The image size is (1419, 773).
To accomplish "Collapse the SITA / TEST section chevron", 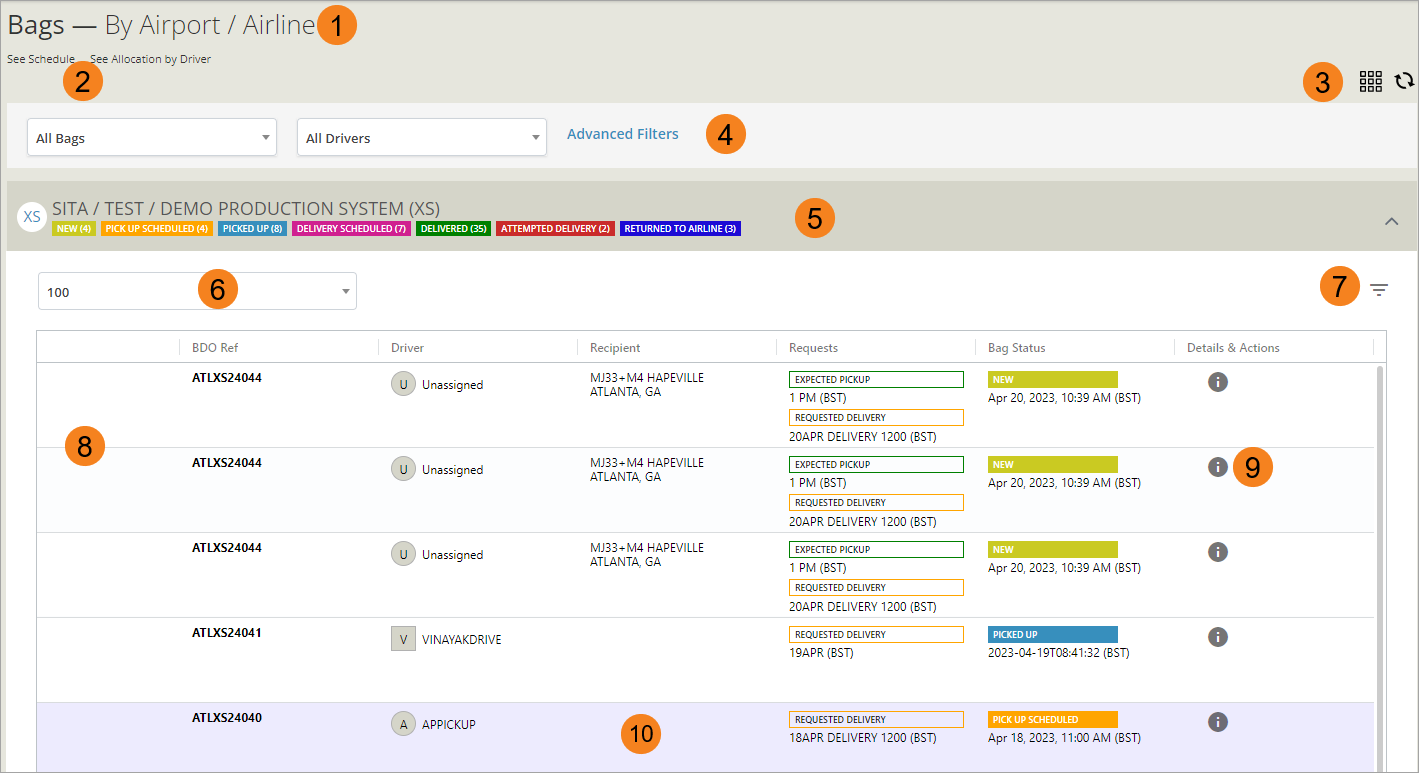I will pyautogui.click(x=1391, y=221).
